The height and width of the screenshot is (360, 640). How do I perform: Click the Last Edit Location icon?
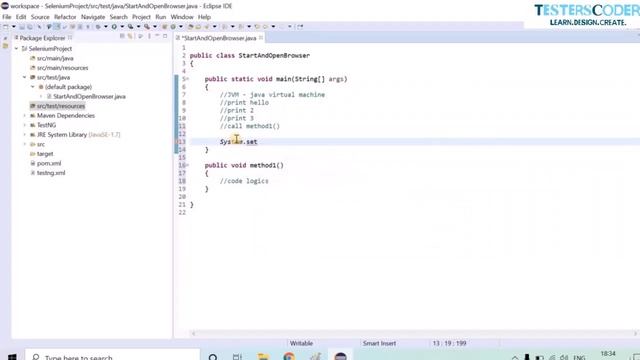click(257, 27)
